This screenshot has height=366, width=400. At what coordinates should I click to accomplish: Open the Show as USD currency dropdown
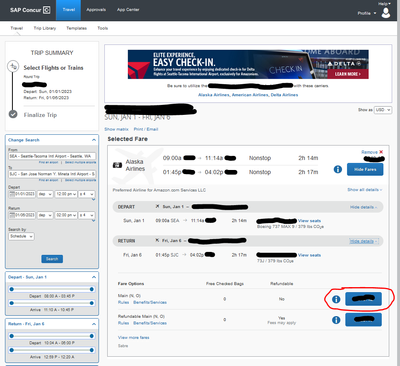pos(383,110)
